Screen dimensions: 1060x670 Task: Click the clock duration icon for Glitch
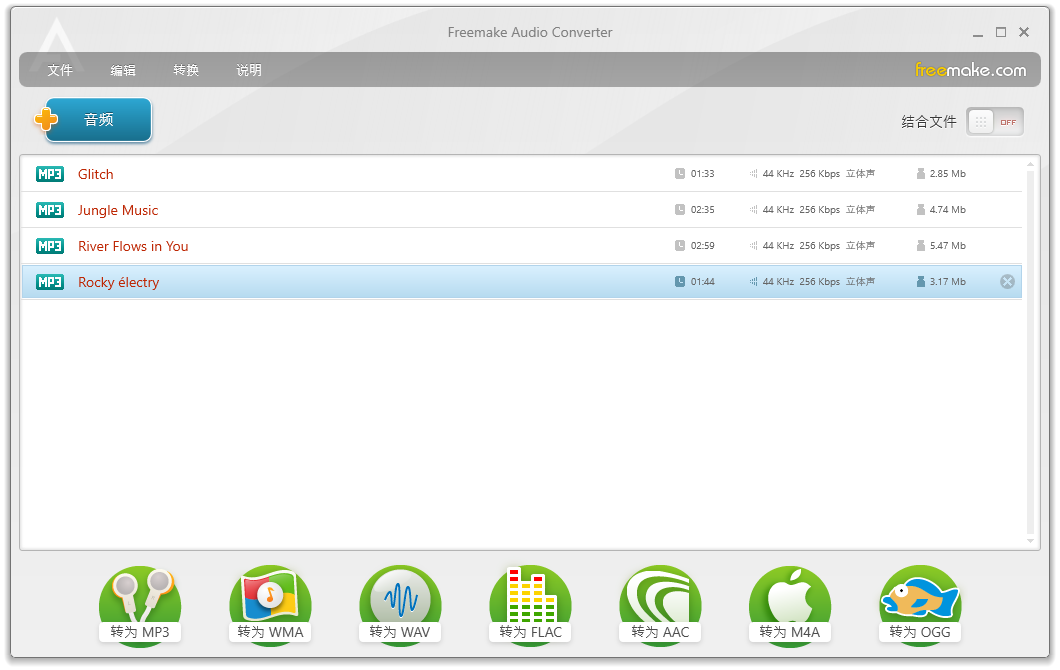pyautogui.click(x=680, y=174)
